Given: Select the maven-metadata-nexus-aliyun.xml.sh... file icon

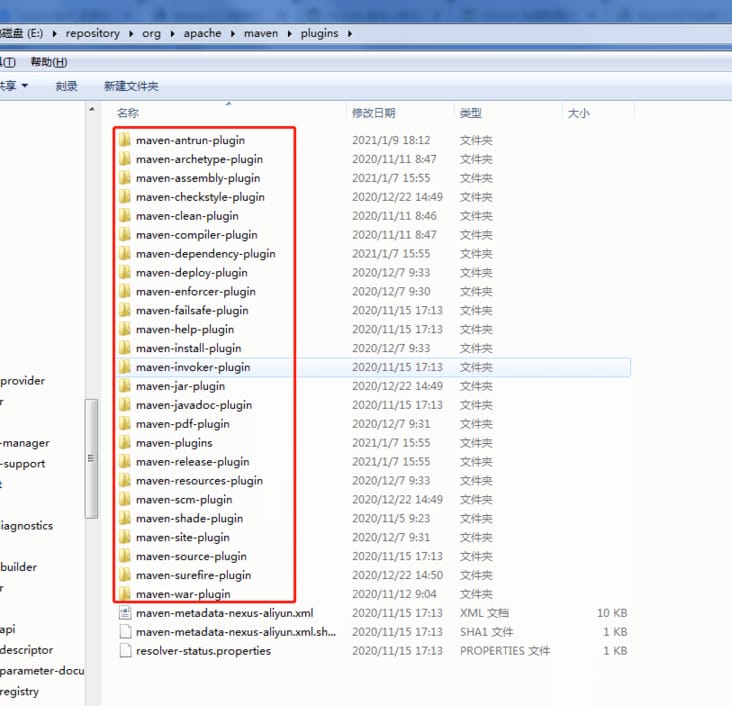Looking at the screenshot, I should [125, 631].
